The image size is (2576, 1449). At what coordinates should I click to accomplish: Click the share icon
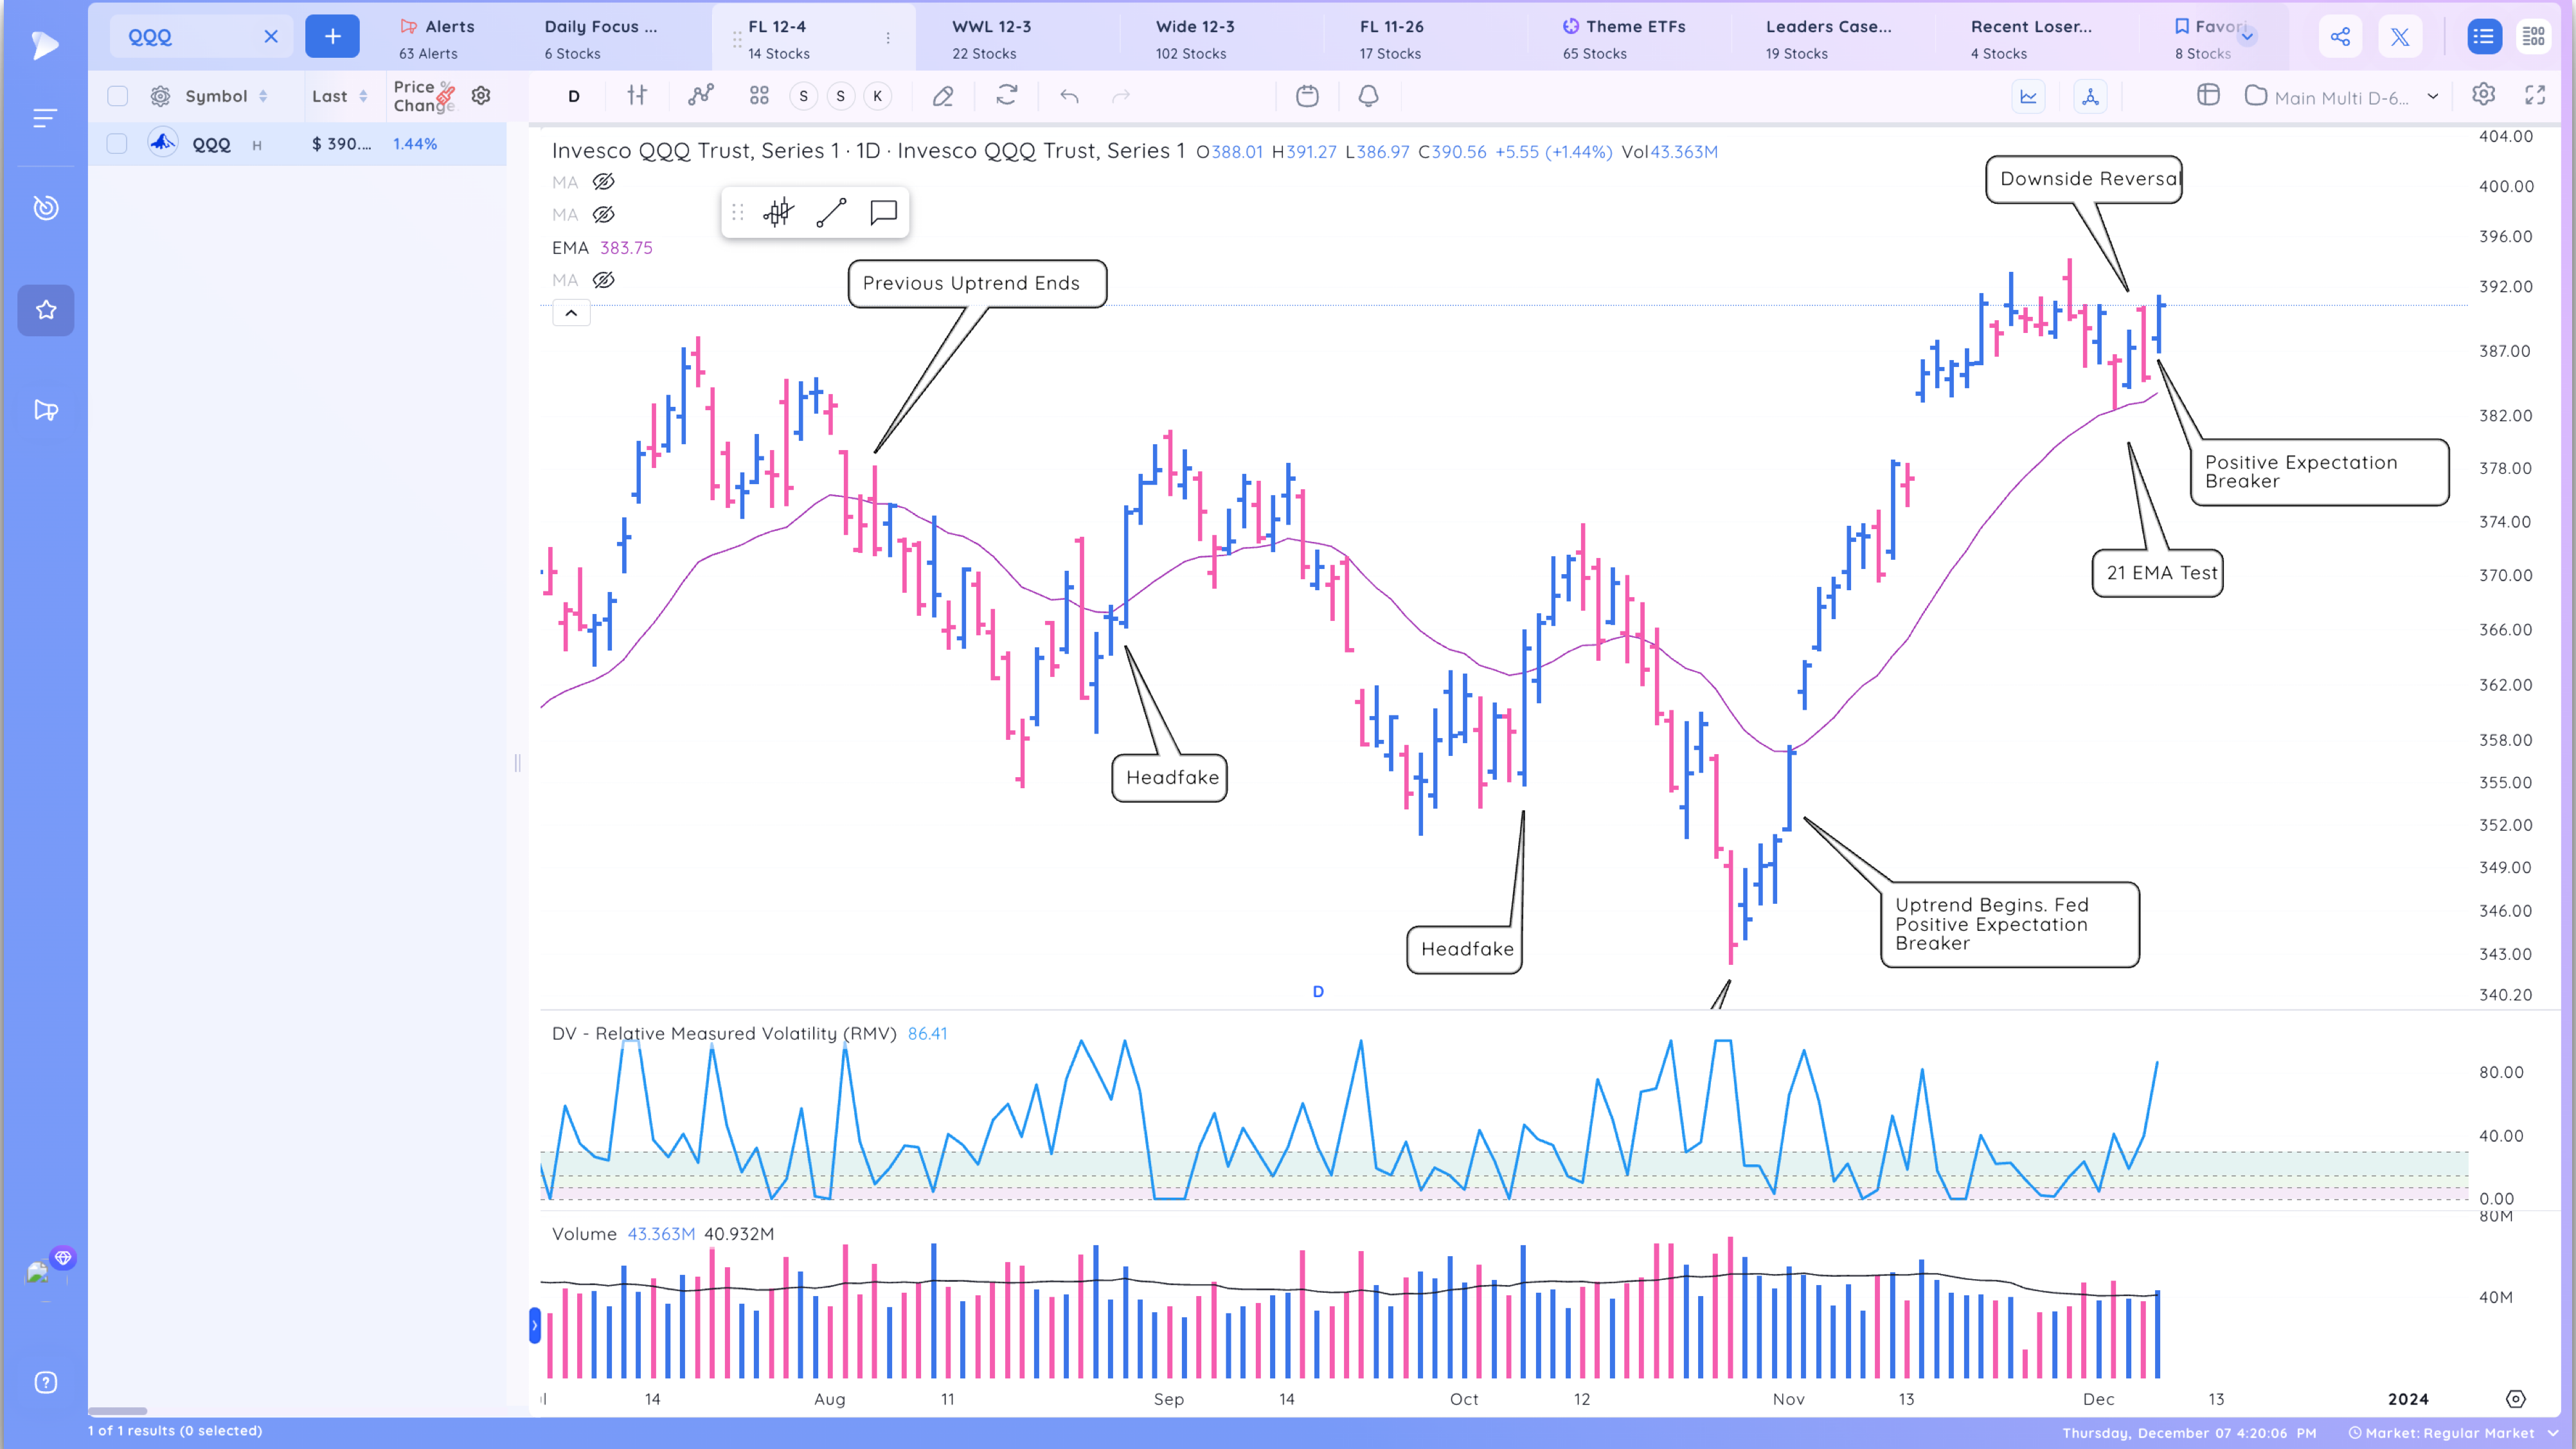2340,37
